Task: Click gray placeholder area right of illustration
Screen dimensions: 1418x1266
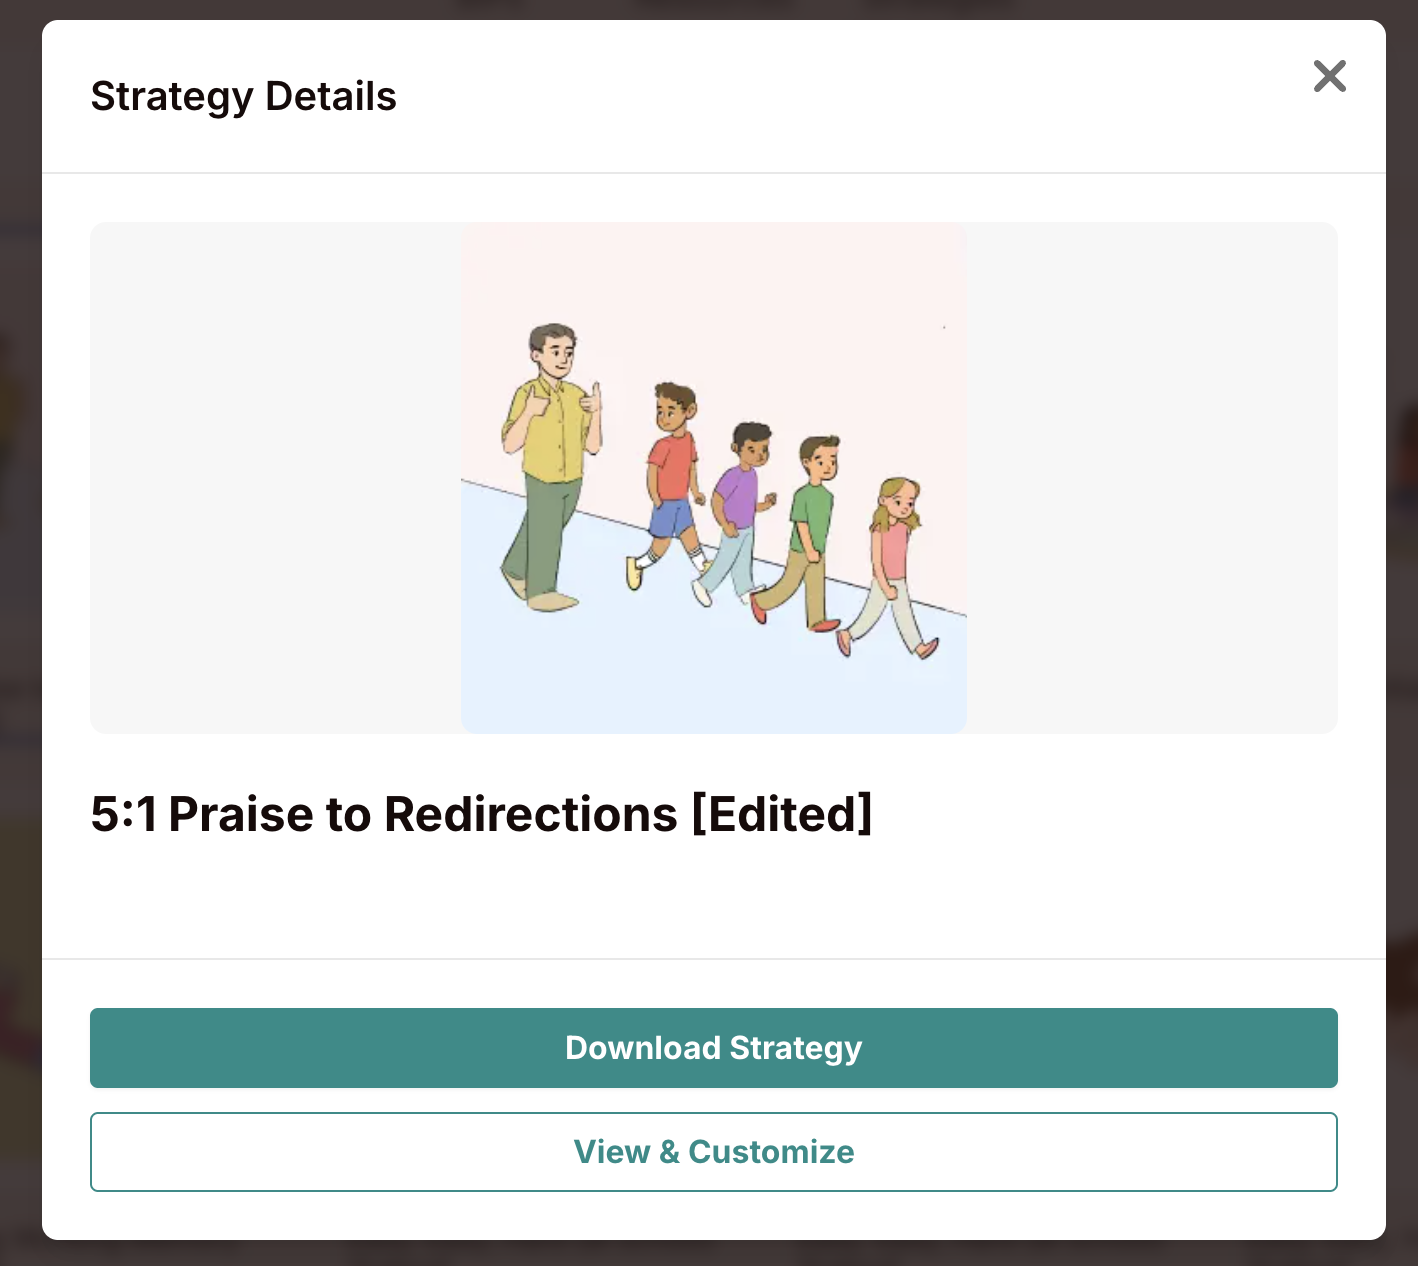Action: click(1150, 477)
